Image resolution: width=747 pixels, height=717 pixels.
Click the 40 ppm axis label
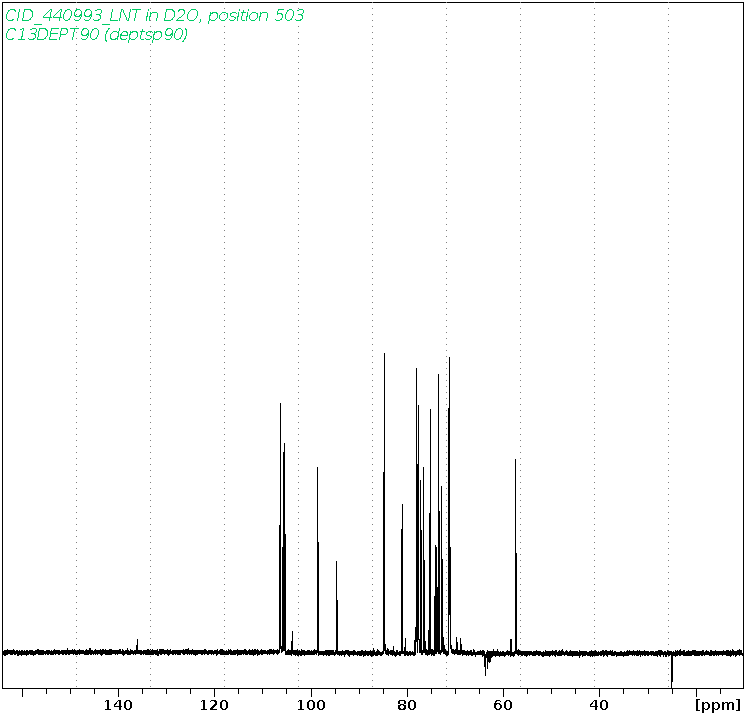pyautogui.click(x=599, y=705)
